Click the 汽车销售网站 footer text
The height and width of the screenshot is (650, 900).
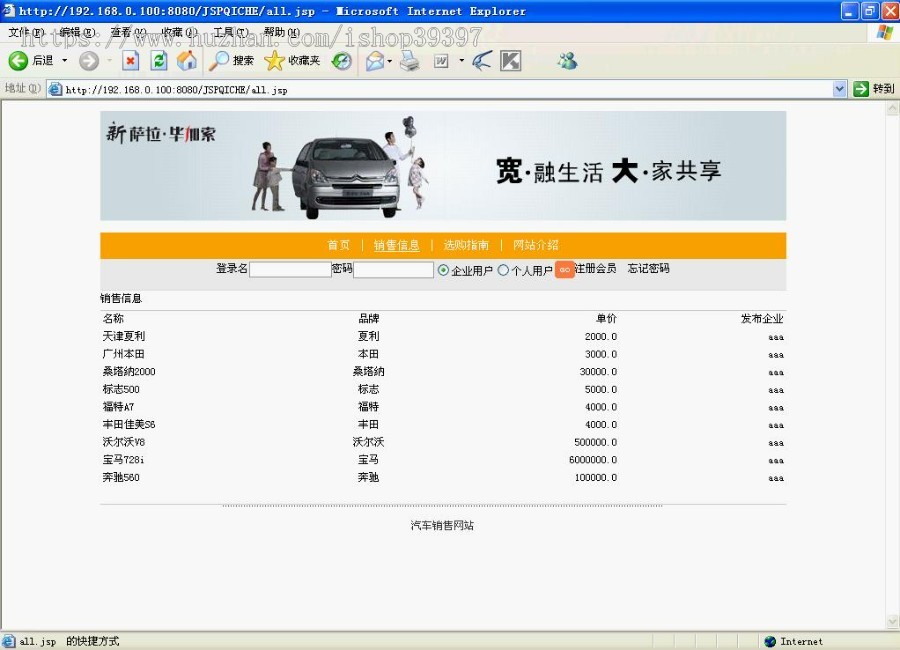pos(443,525)
